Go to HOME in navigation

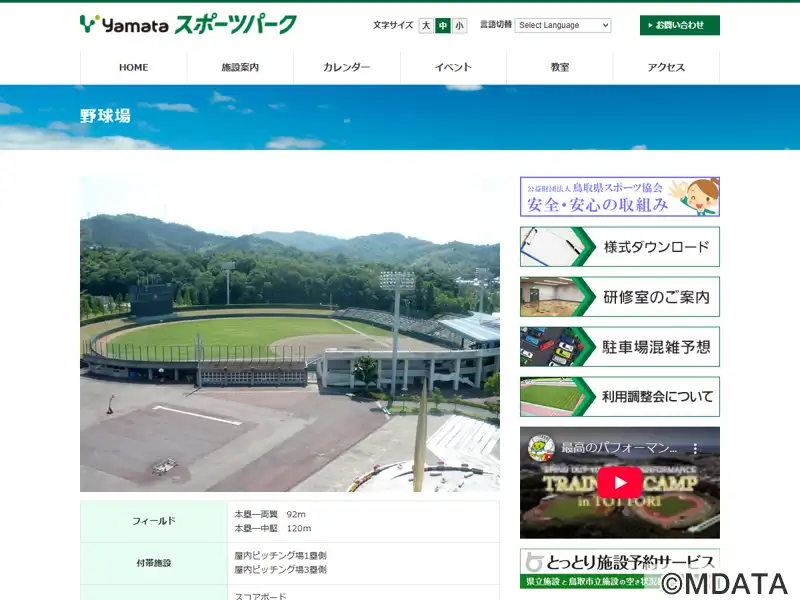[134, 67]
